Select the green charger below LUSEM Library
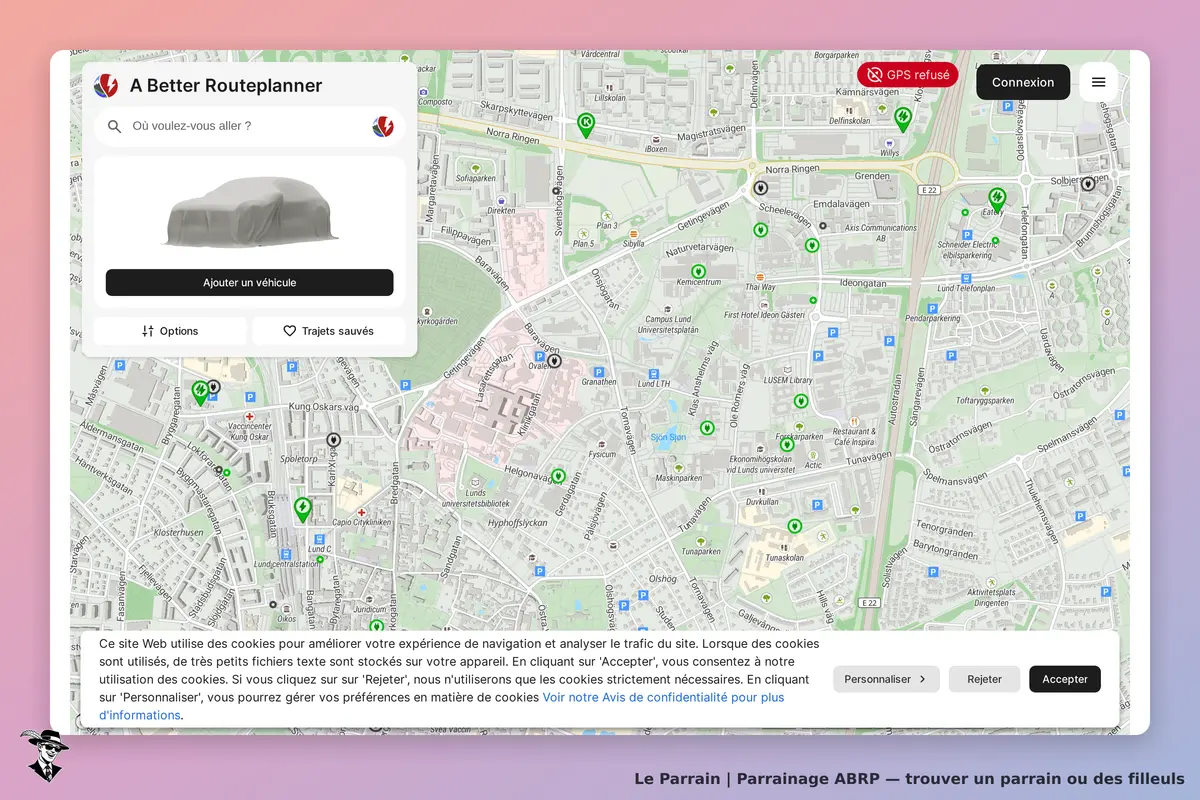This screenshot has width=1200, height=800. point(800,401)
